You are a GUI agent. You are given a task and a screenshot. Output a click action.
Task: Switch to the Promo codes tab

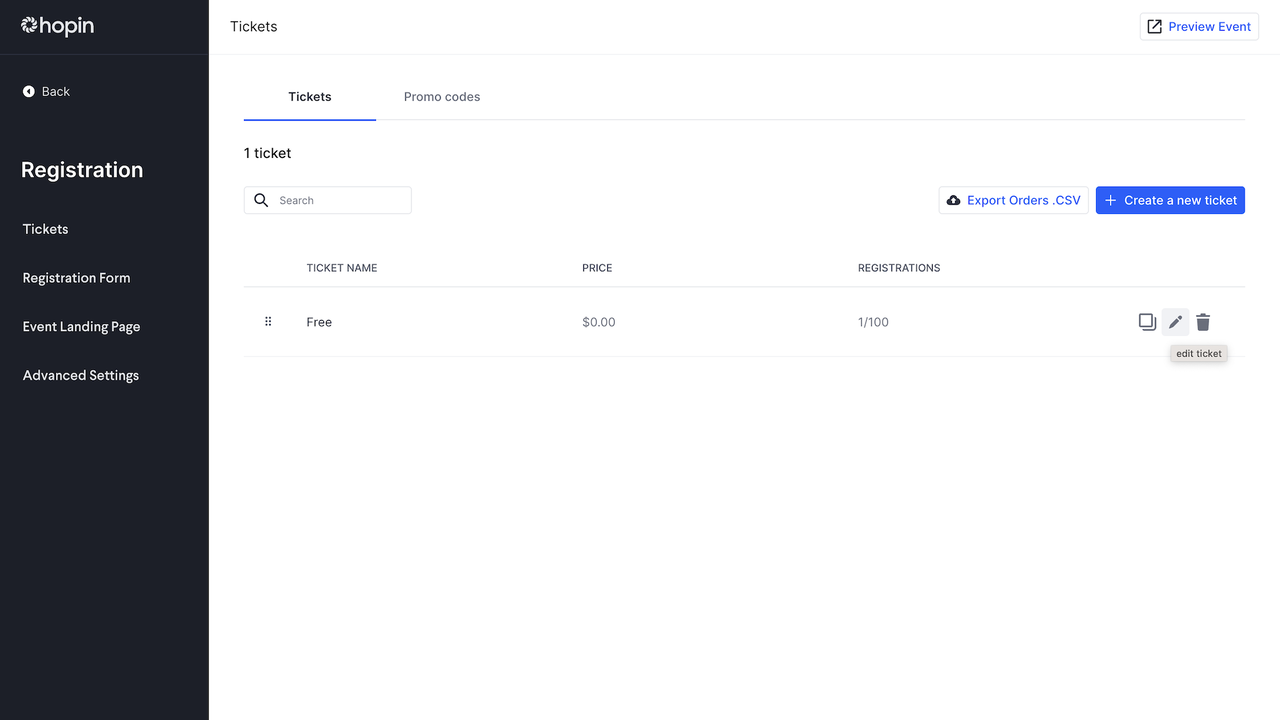click(442, 97)
